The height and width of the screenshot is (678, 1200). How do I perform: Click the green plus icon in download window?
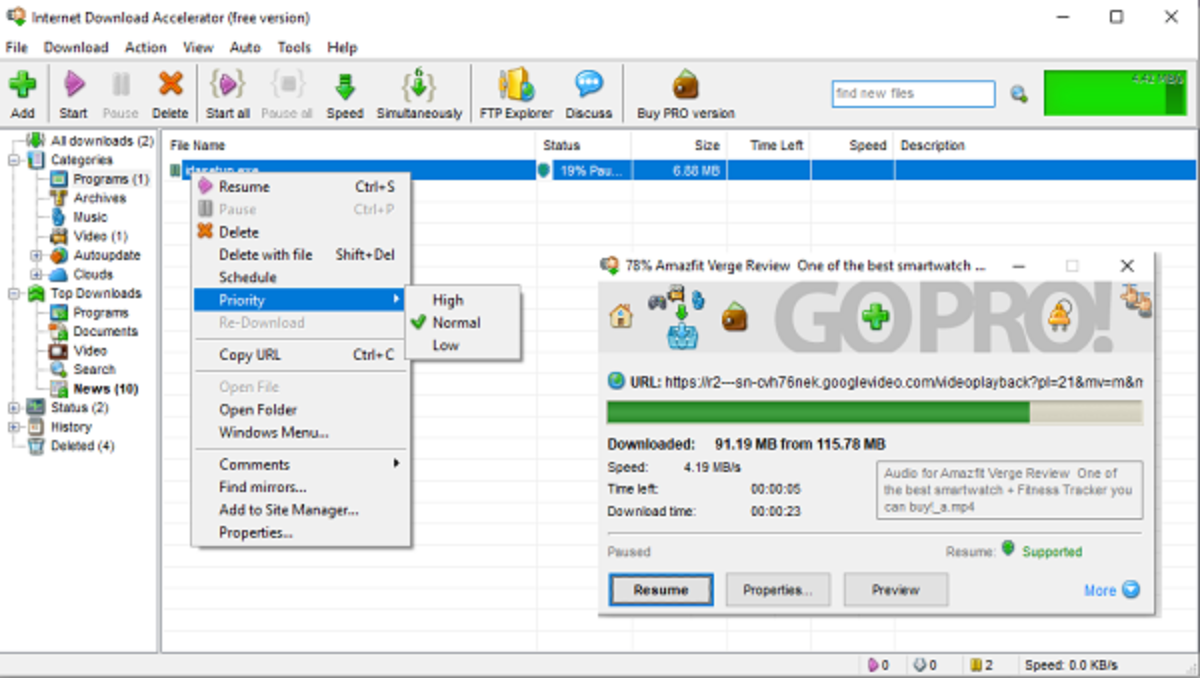tap(876, 317)
